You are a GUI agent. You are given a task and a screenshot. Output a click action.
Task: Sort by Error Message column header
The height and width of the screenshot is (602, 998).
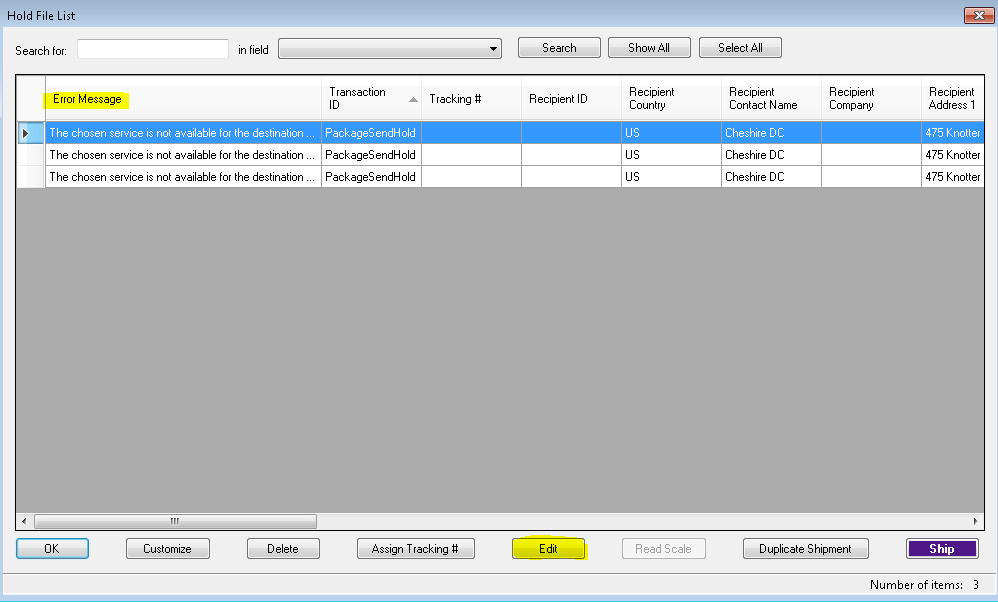point(183,99)
